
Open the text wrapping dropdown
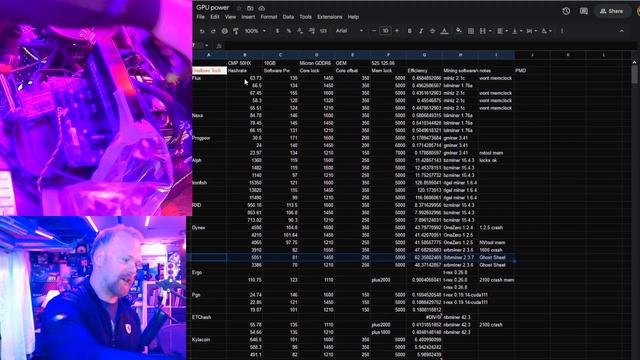531,31
